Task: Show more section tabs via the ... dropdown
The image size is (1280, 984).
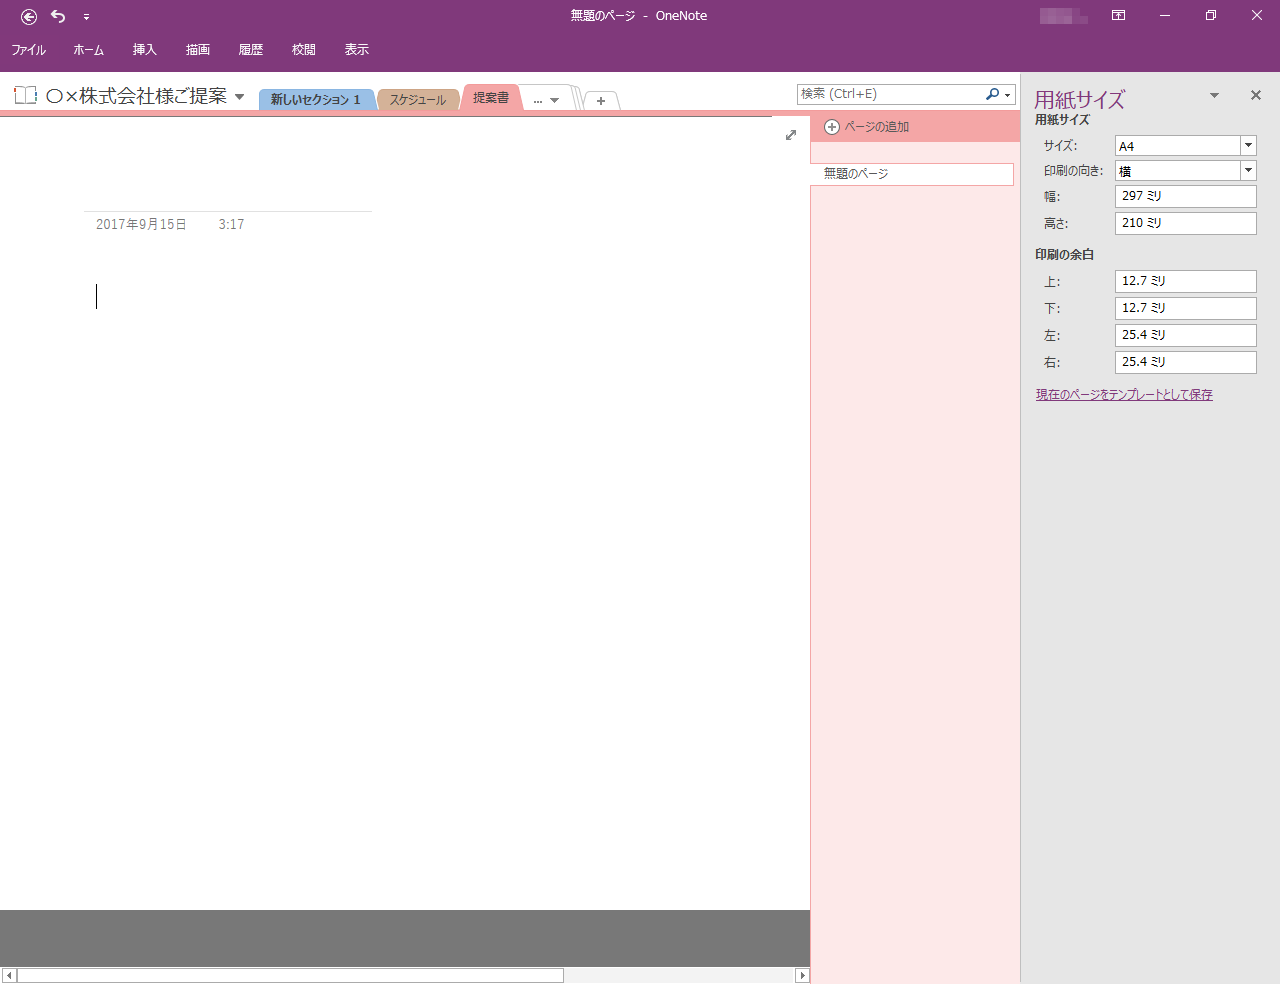Action: point(546,100)
